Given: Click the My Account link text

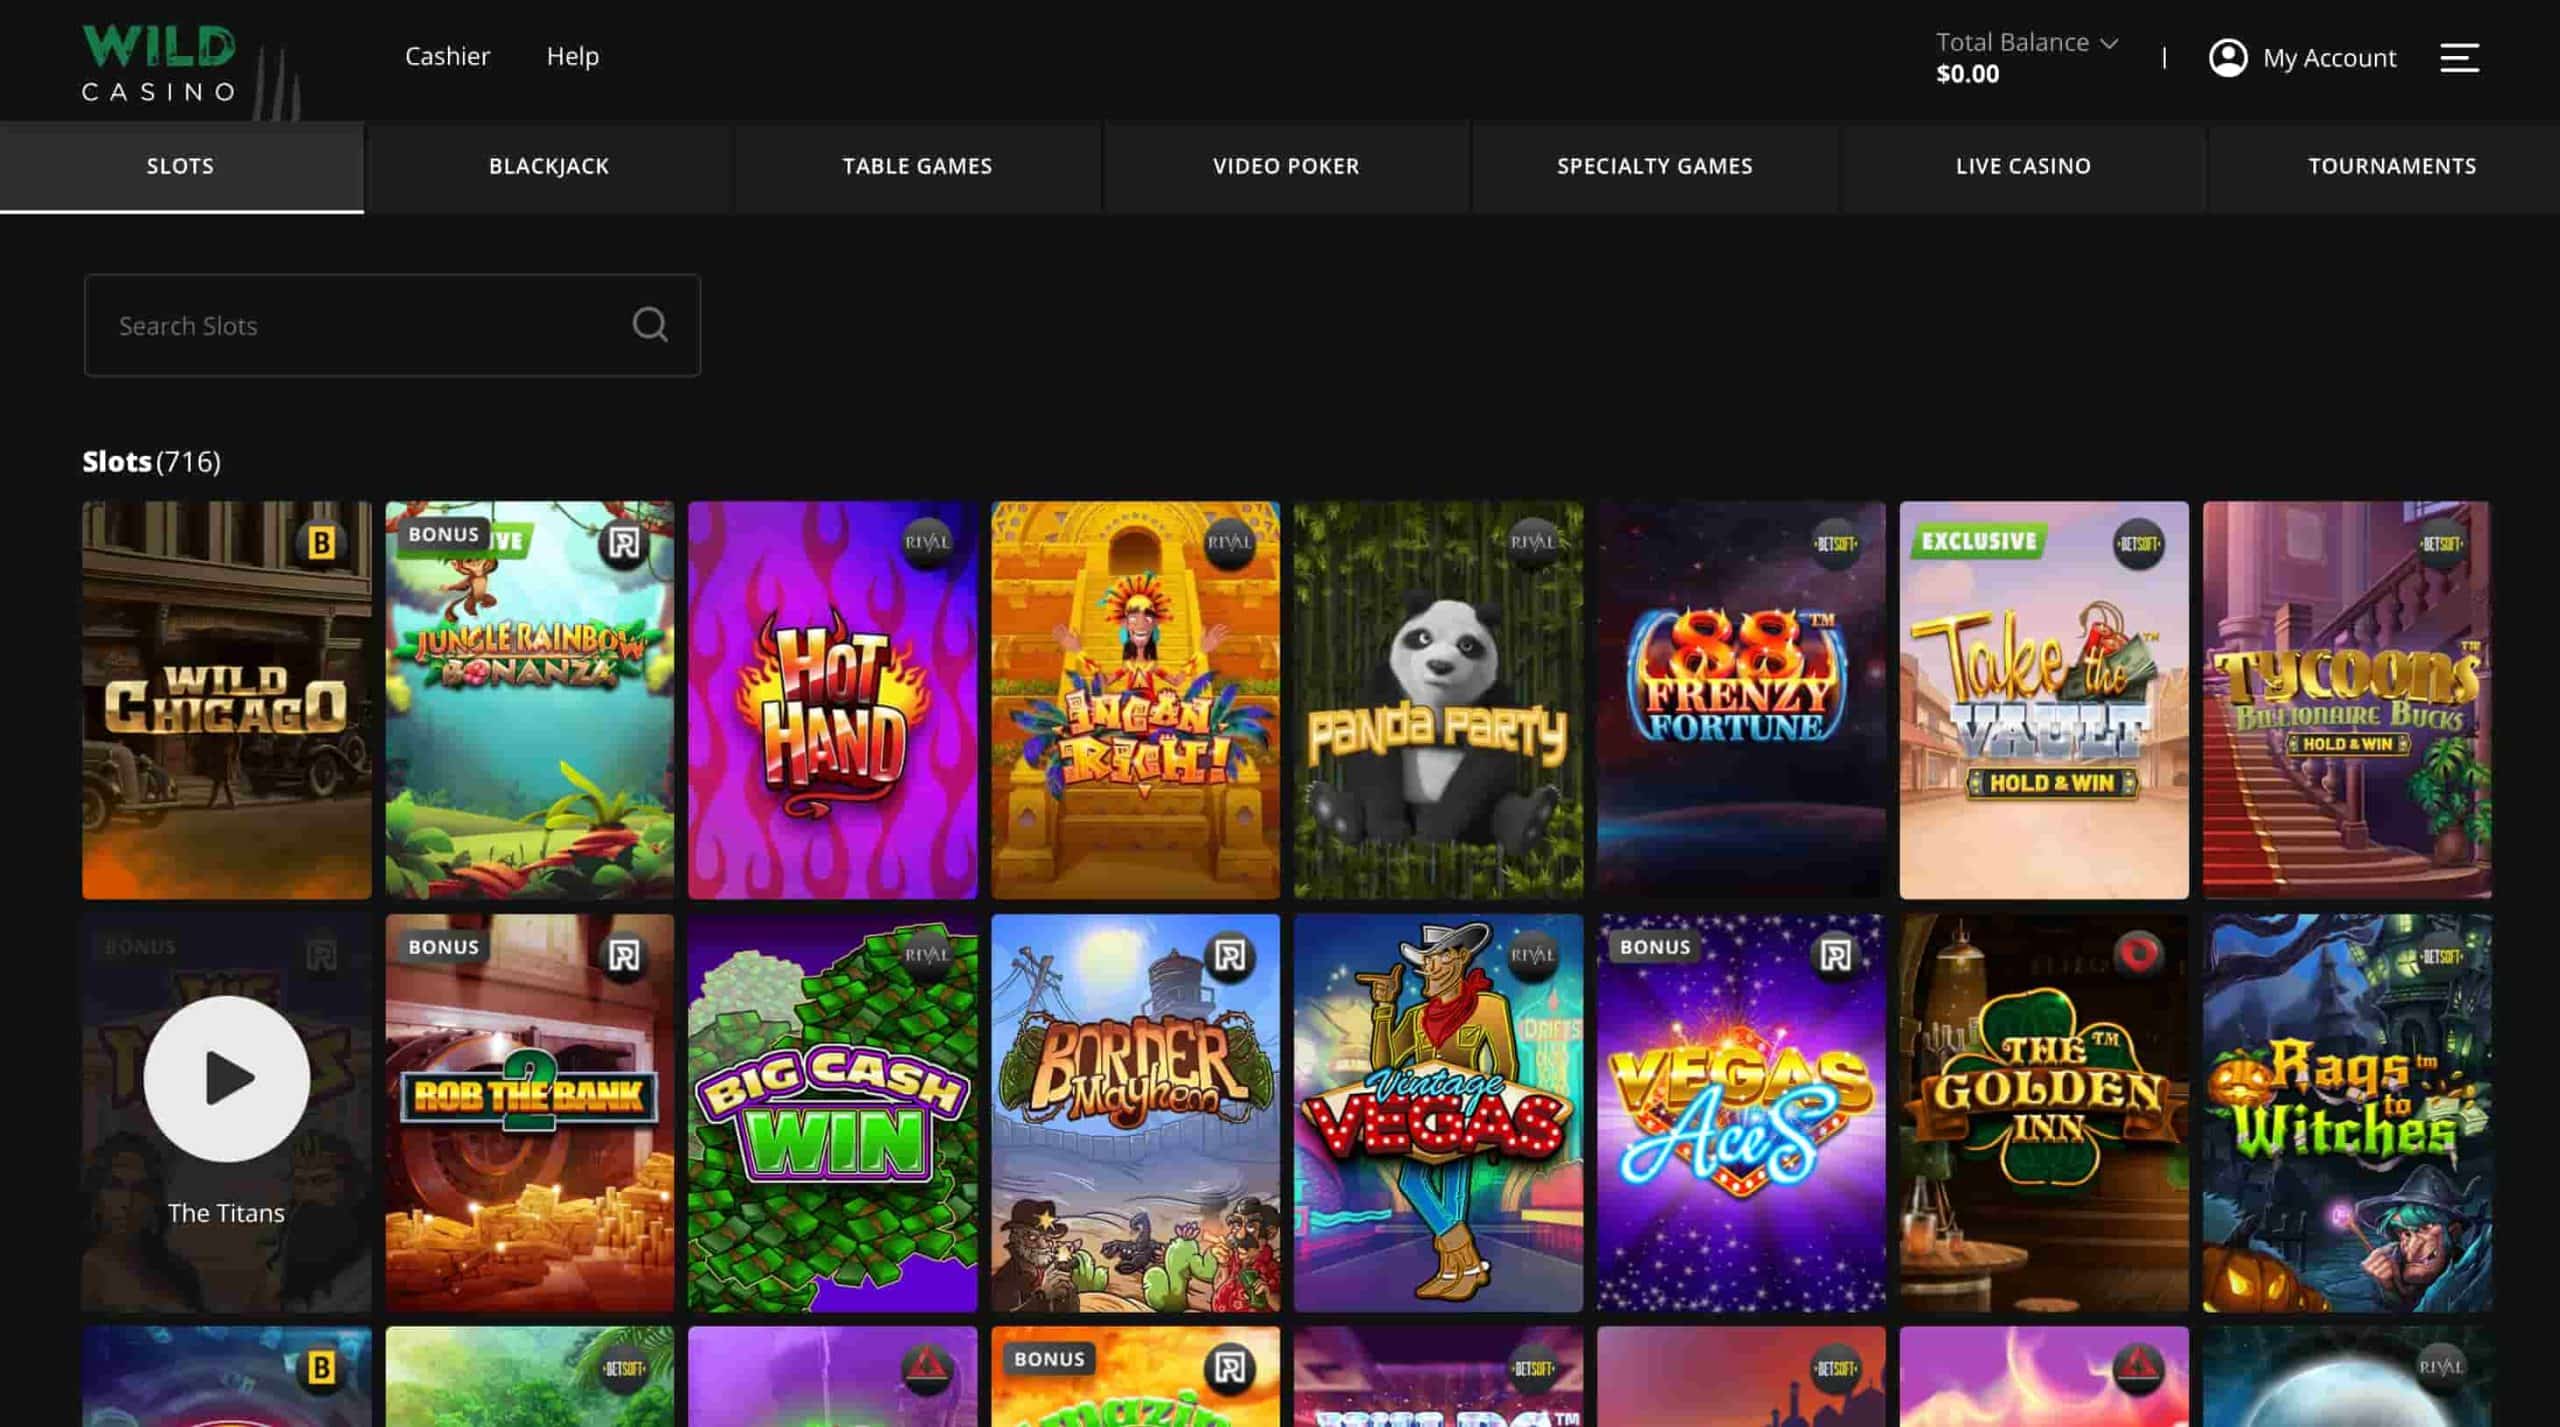Looking at the screenshot, I should pyautogui.click(x=2329, y=58).
